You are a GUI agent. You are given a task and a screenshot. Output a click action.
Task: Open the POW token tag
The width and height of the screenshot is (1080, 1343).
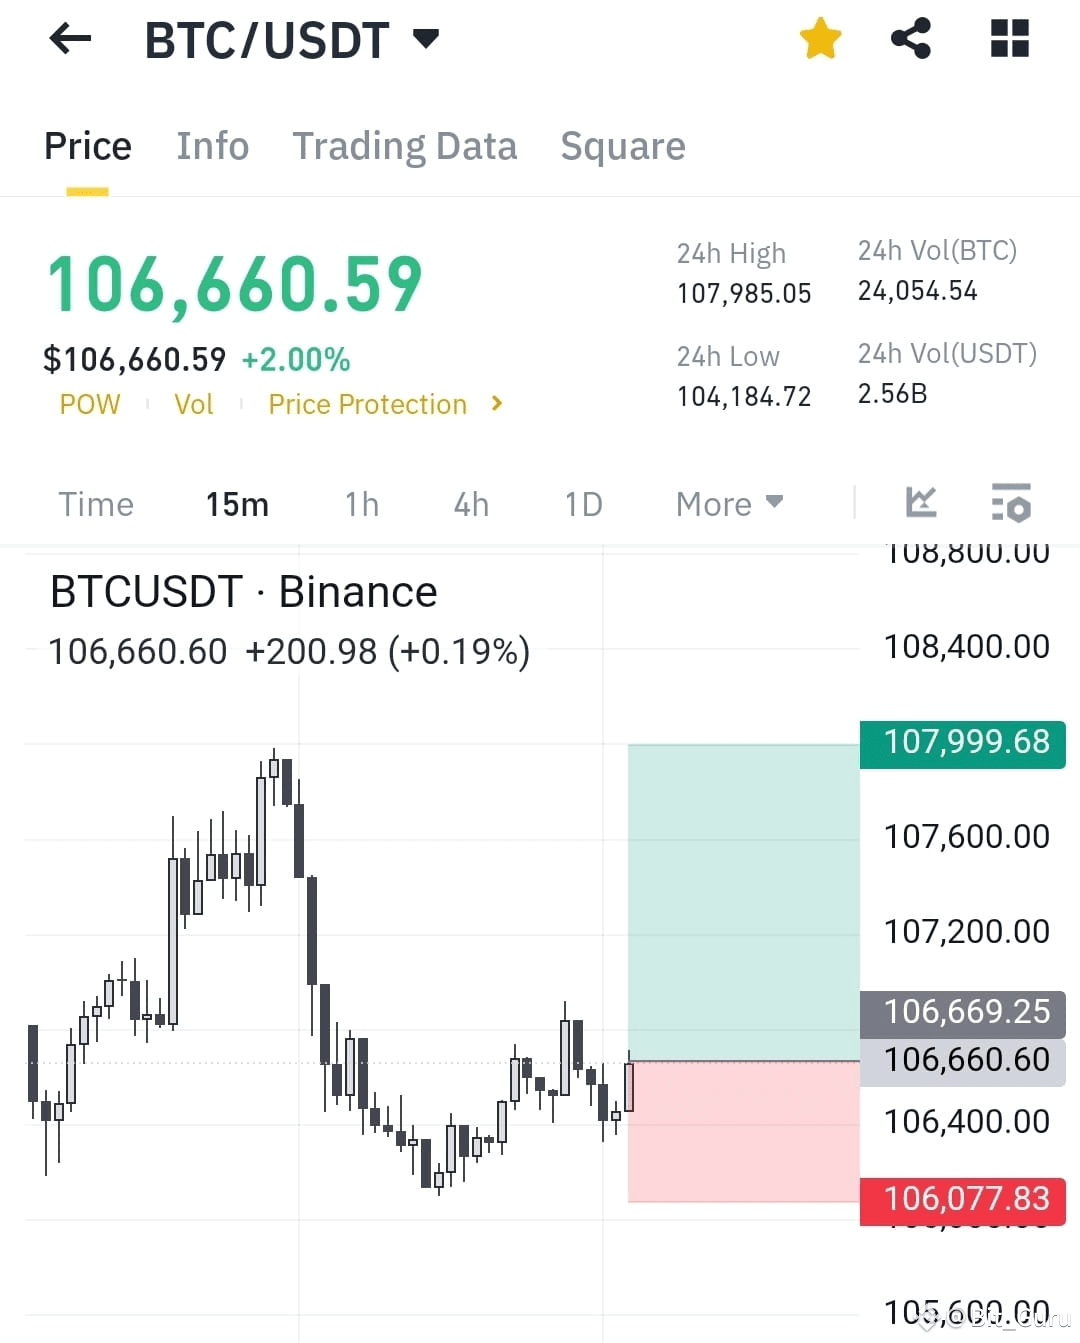(x=90, y=404)
